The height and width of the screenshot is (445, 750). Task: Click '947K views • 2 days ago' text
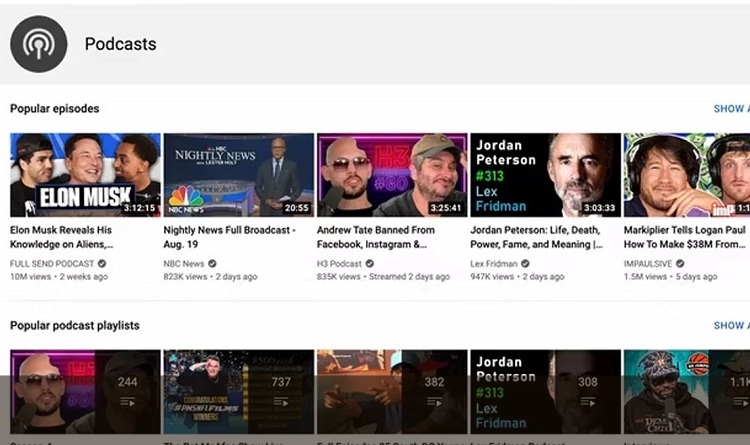518,277
